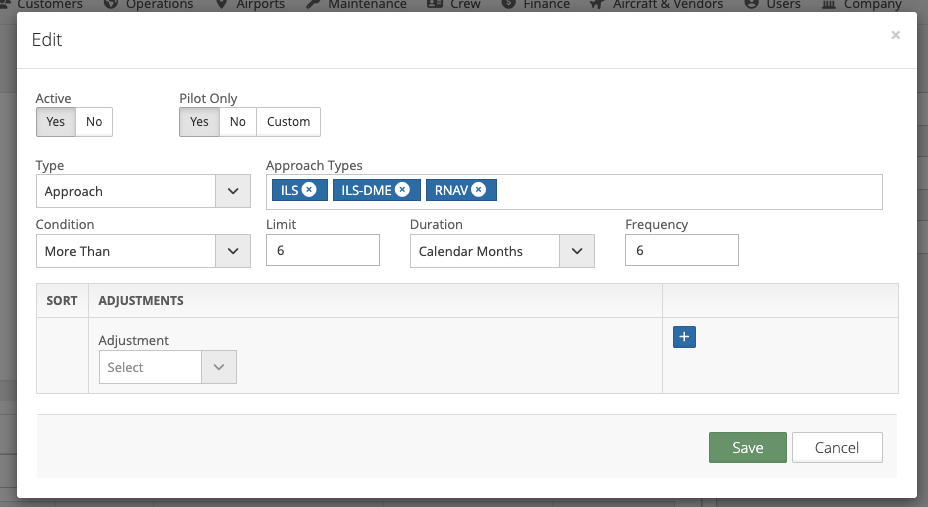
Task: Cancel the Edit dialog
Action: 837,447
